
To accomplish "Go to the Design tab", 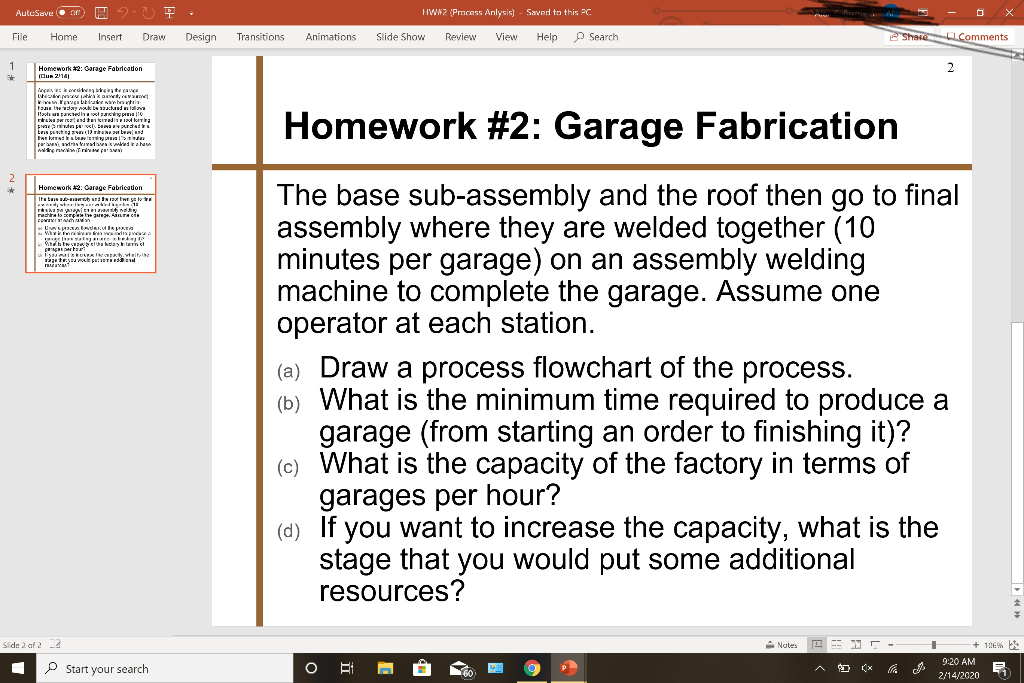I will click(x=200, y=37).
